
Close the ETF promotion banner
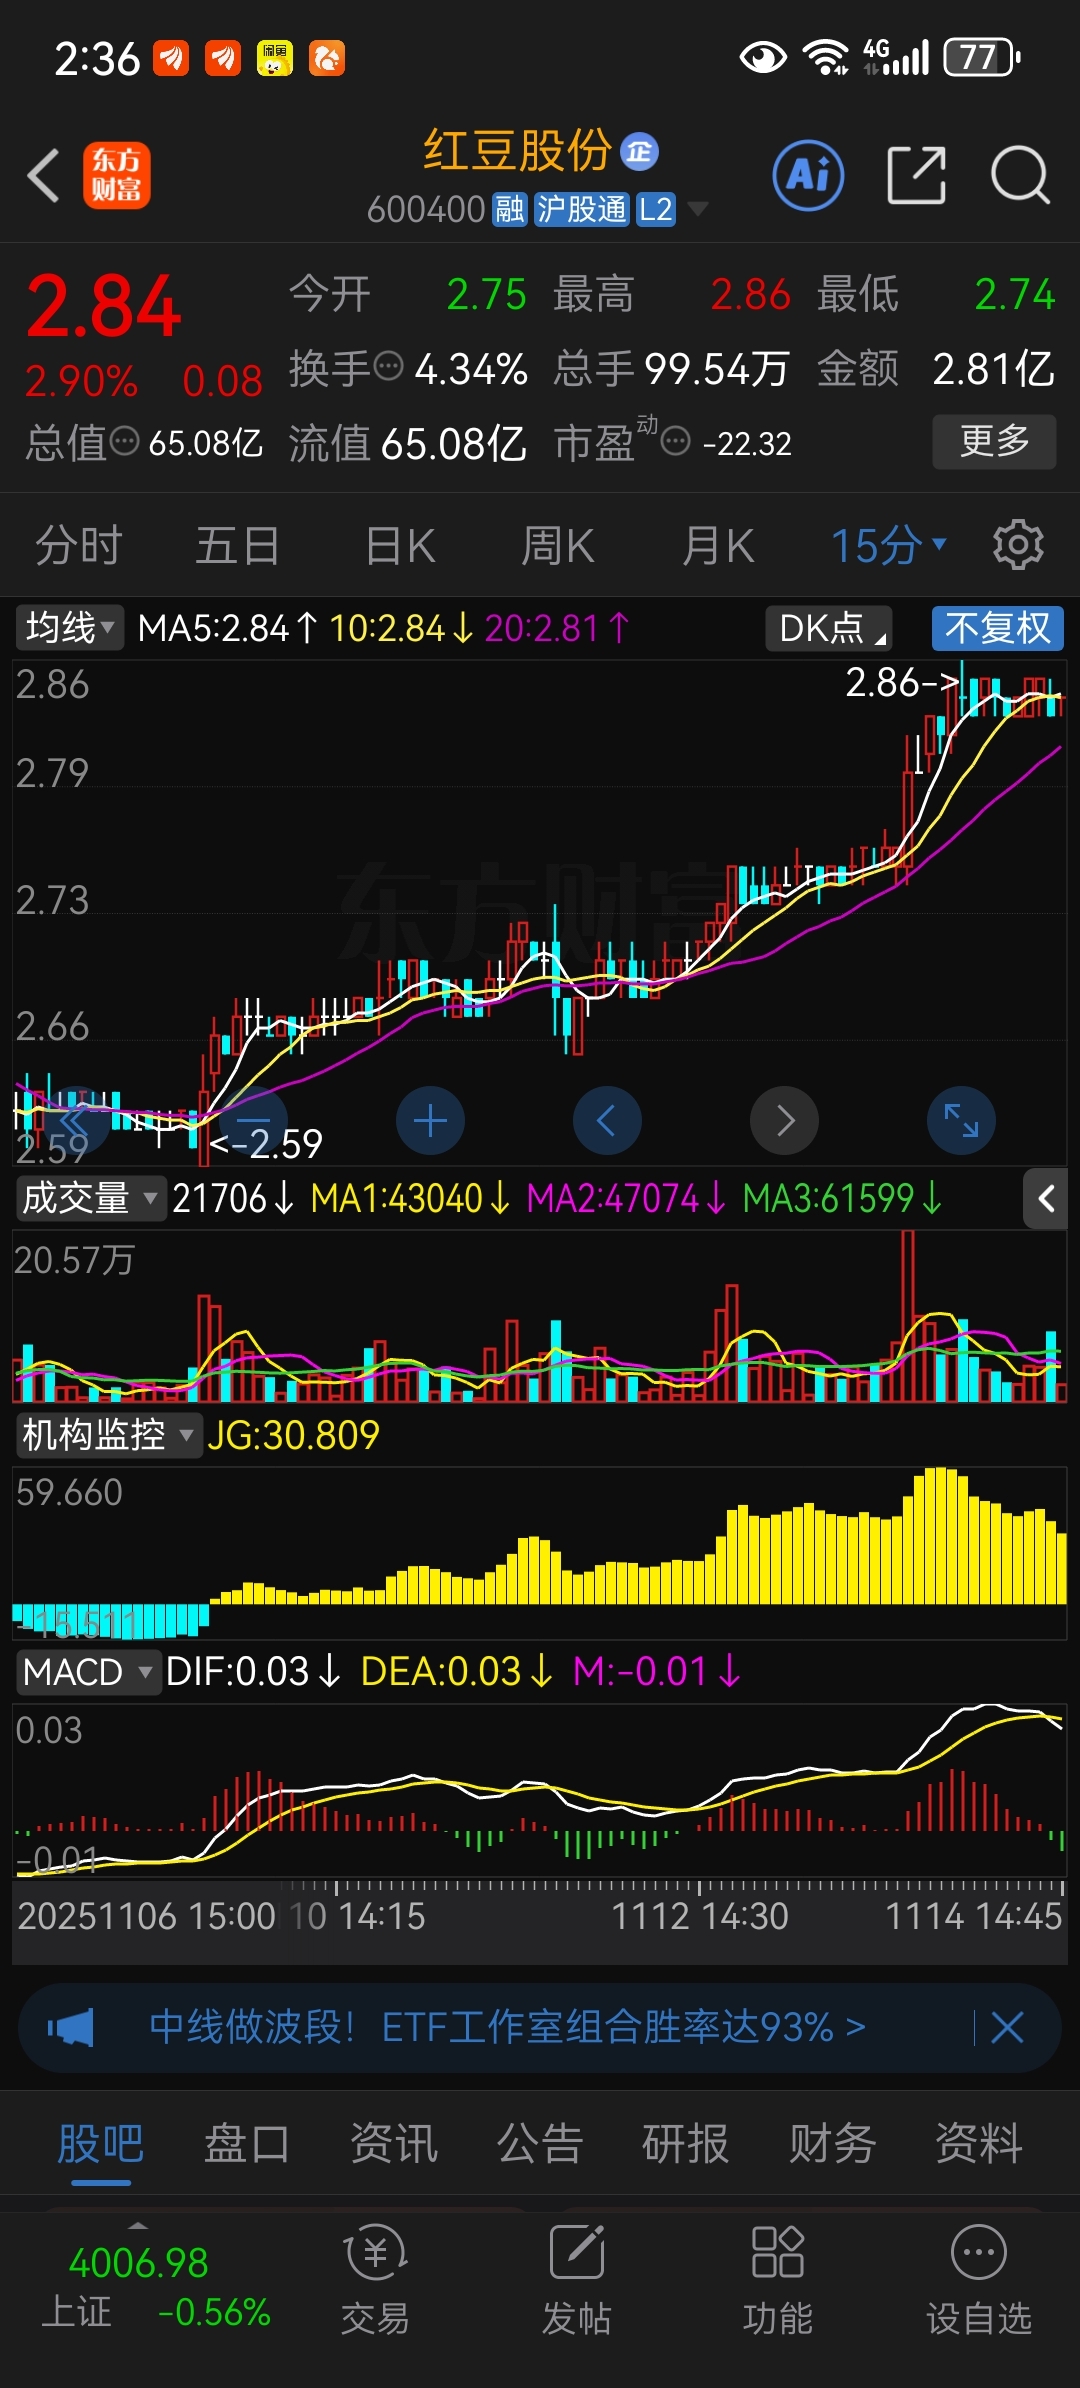pos(1007,2028)
